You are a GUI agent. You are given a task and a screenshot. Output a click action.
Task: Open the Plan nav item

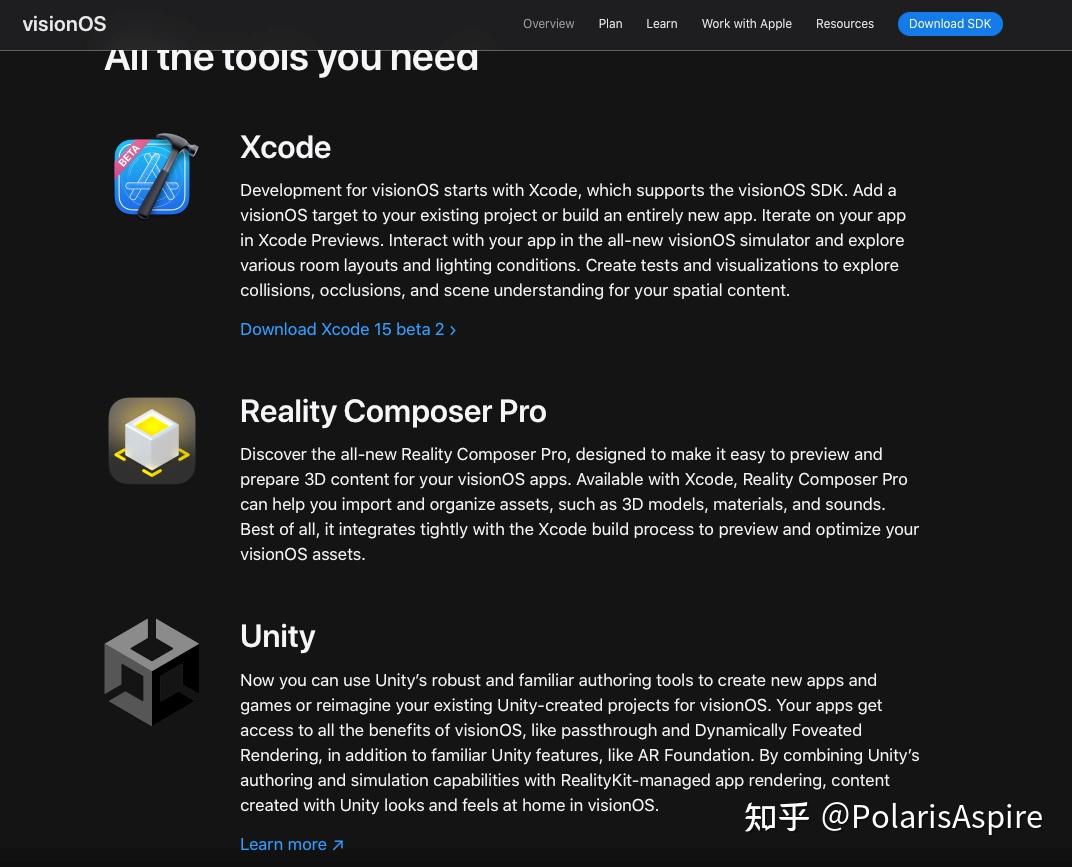click(610, 24)
